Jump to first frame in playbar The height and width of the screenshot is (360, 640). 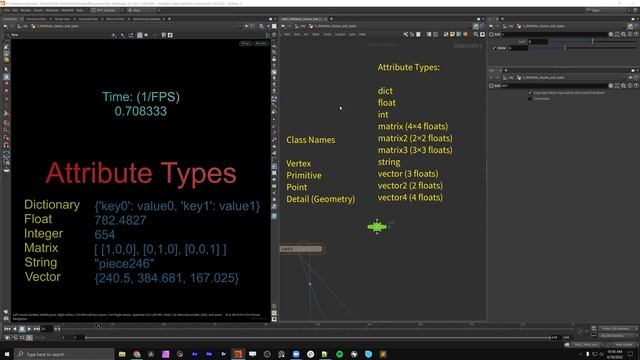[7, 329]
